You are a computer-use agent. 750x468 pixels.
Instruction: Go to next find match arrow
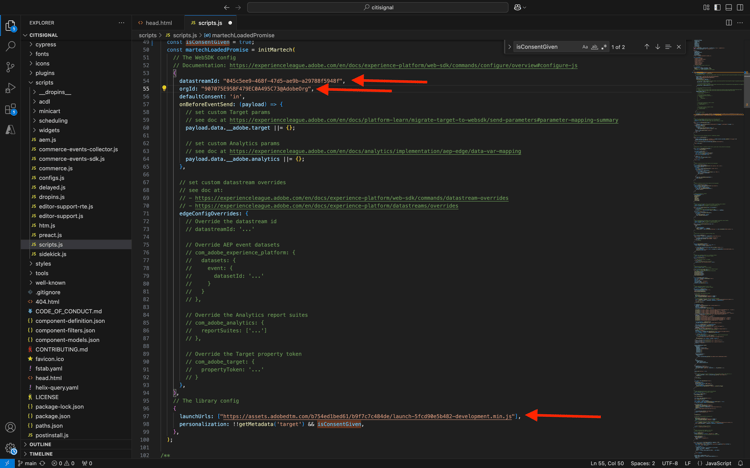pos(657,47)
